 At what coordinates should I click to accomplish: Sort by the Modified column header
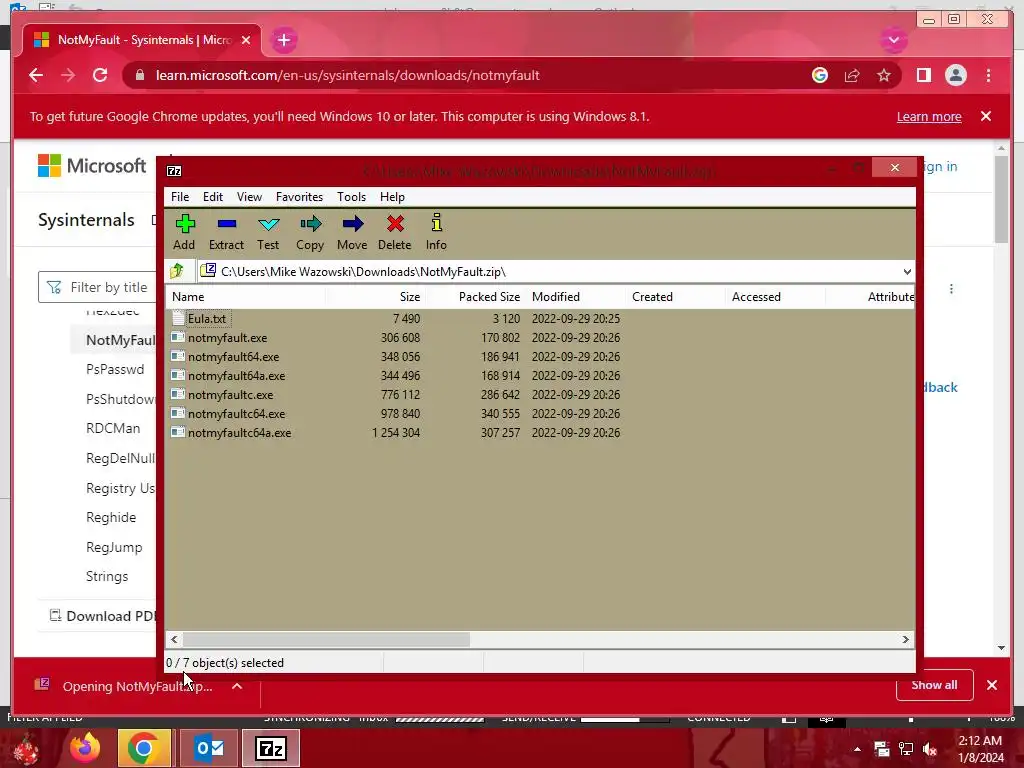tap(576, 296)
